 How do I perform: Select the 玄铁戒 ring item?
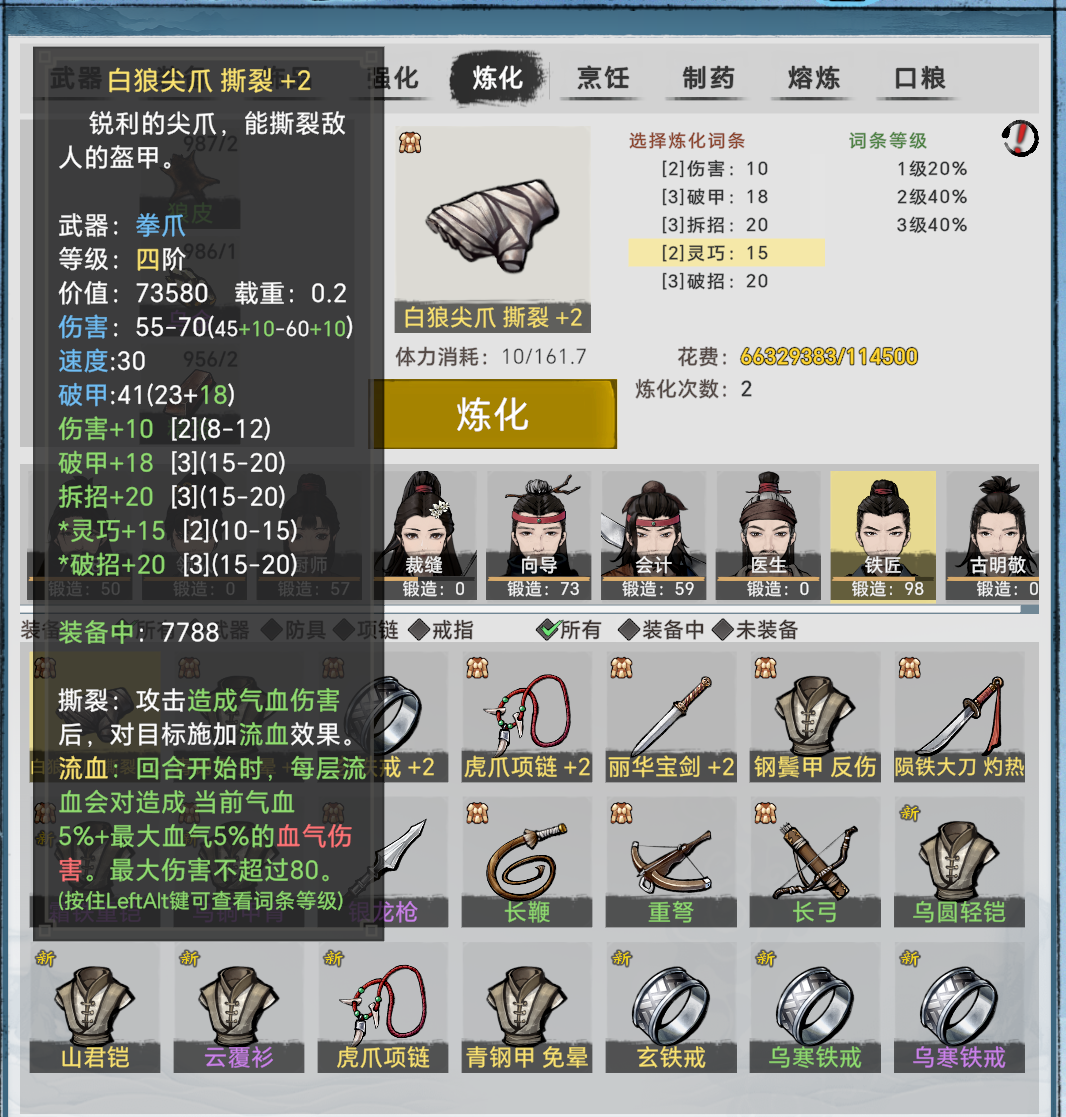671,1007
